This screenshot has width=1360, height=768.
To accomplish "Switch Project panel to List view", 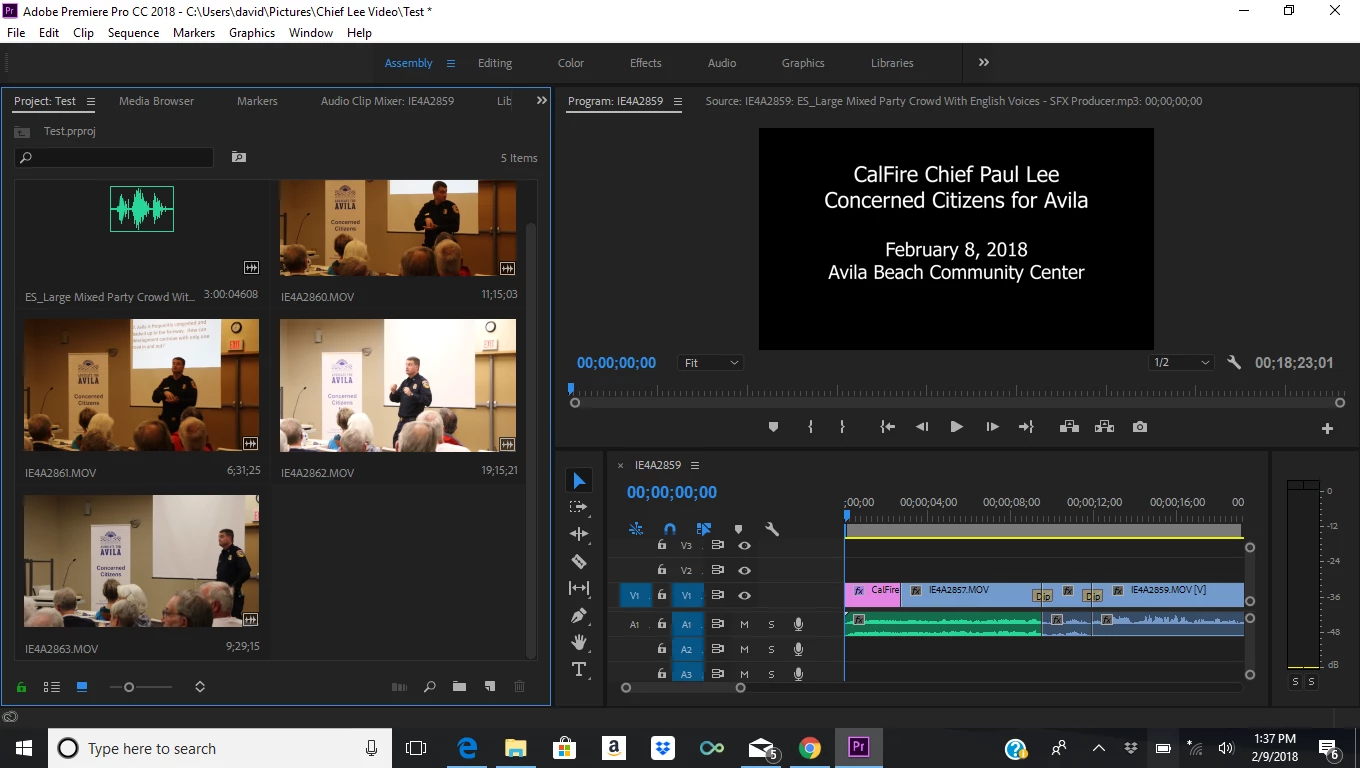I will pyautogui.click(x=52, y=687).
